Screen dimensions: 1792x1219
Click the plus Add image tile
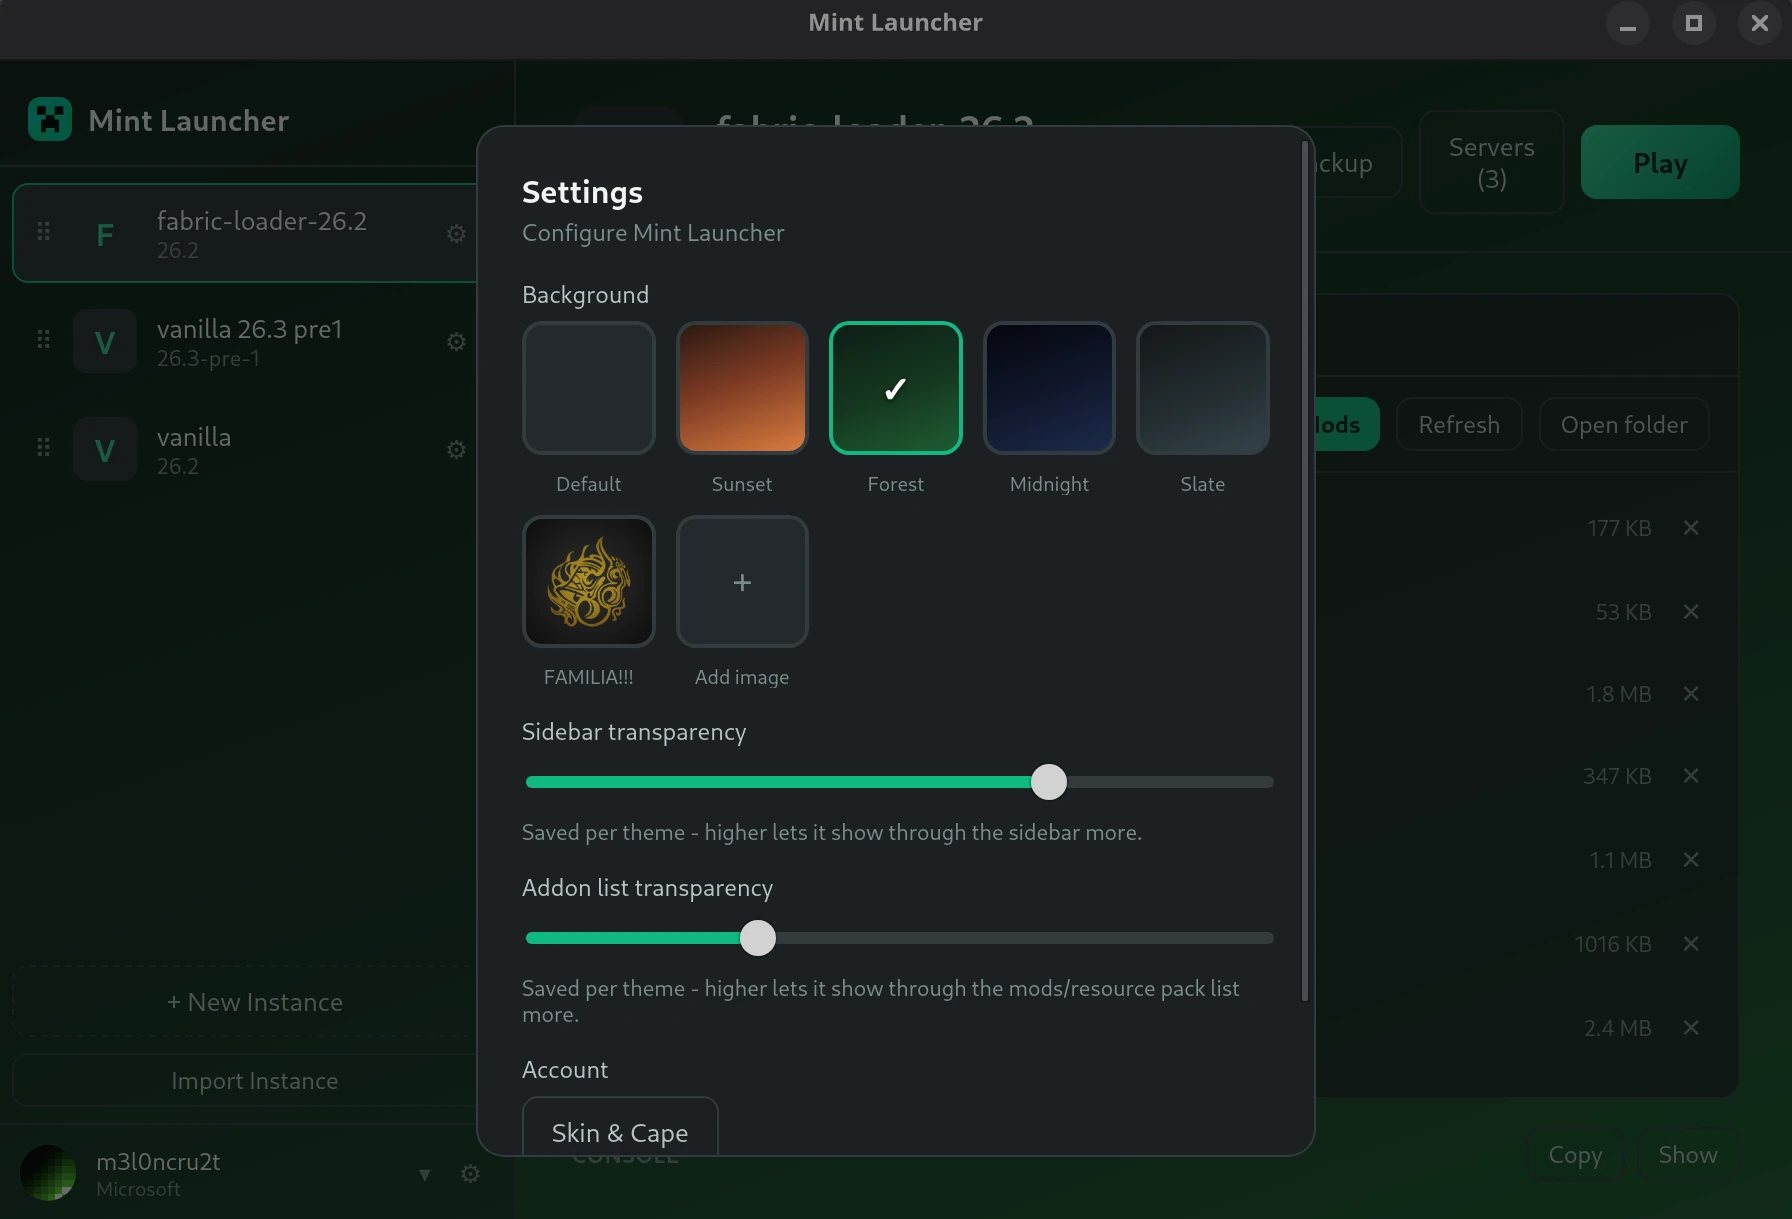point(742,582)
